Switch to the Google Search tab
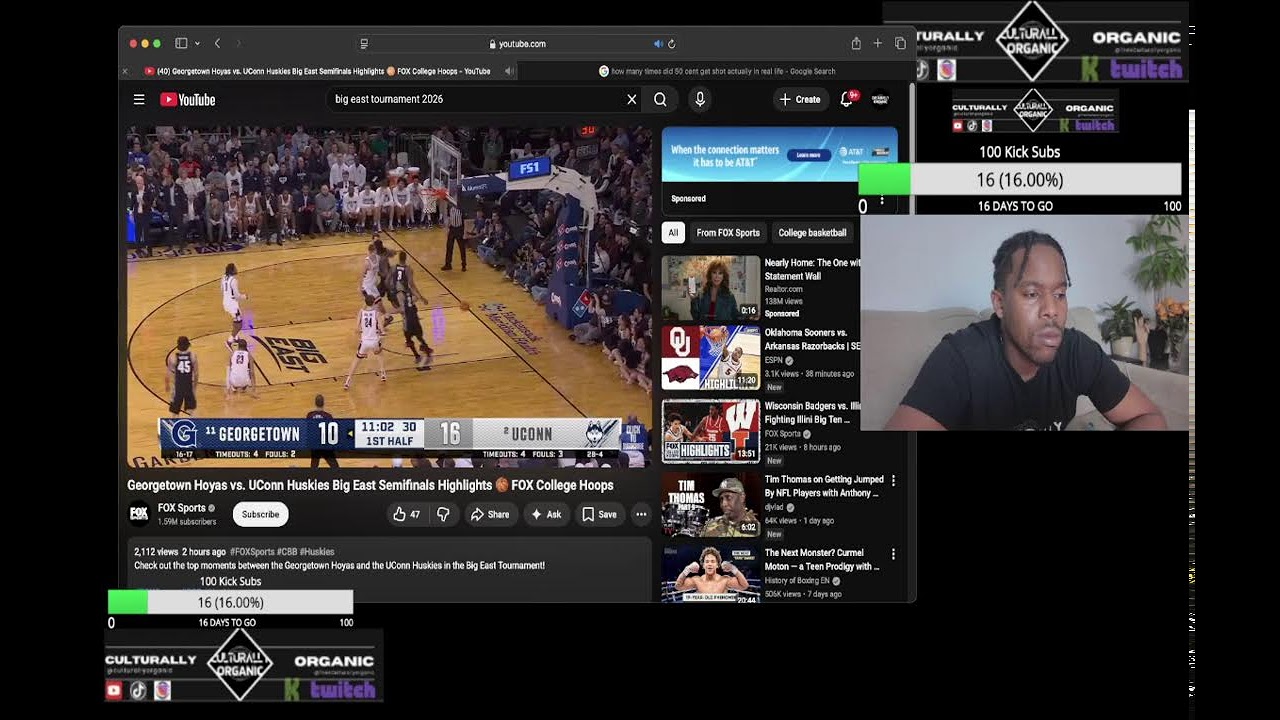The height and width of the screenshot is (720, 1280). 716,71
